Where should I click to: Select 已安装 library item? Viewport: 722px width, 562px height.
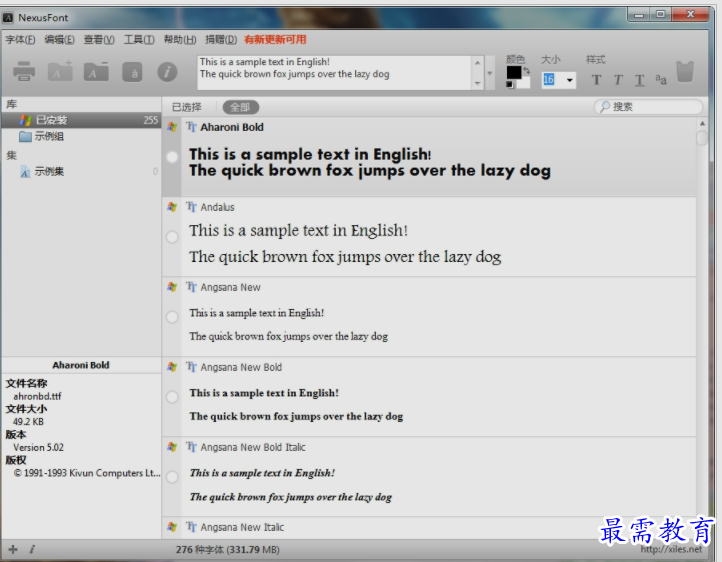tap(82, 120)
